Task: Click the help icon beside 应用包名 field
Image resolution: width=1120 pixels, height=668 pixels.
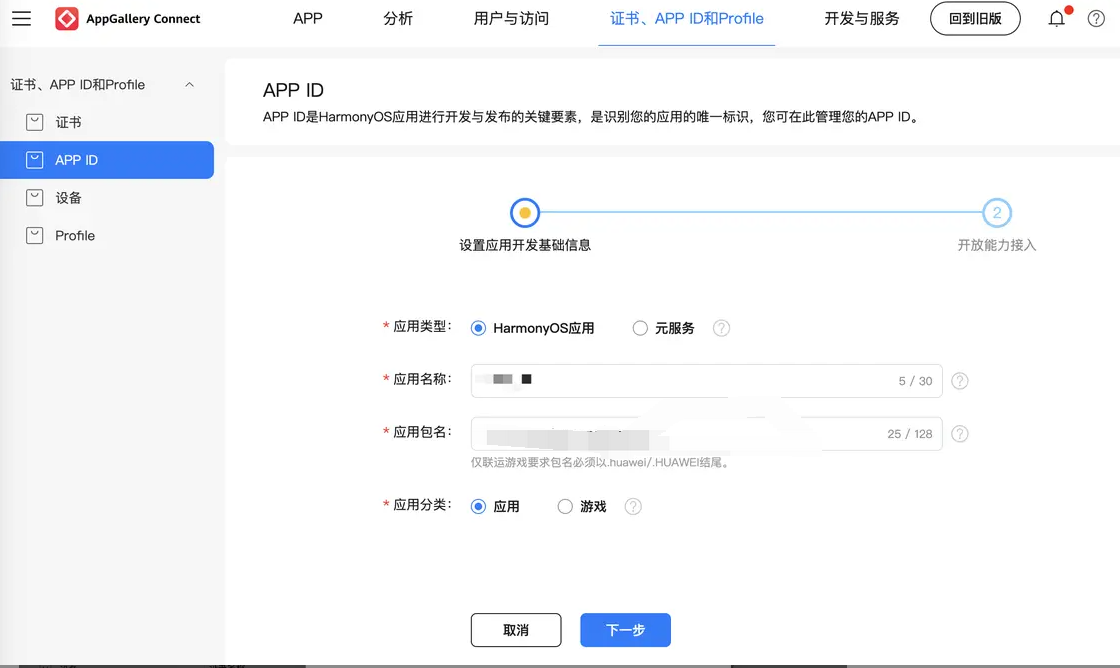Action: [x=960, y=434]
